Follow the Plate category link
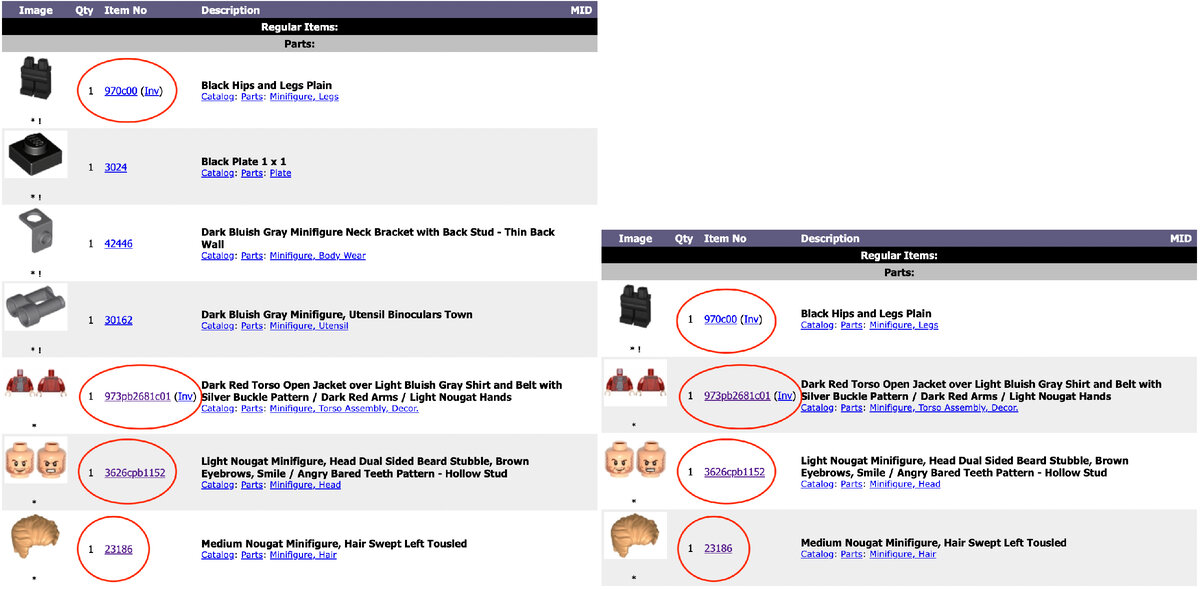Viewport: 1200px width, 589px height. tap(280, 173)
